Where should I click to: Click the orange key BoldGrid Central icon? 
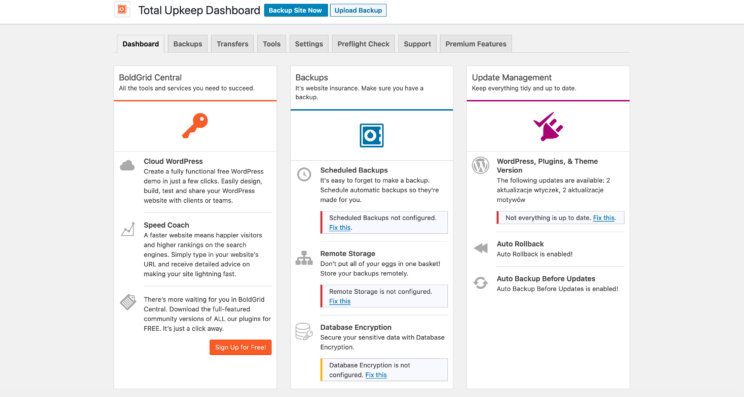195,126
